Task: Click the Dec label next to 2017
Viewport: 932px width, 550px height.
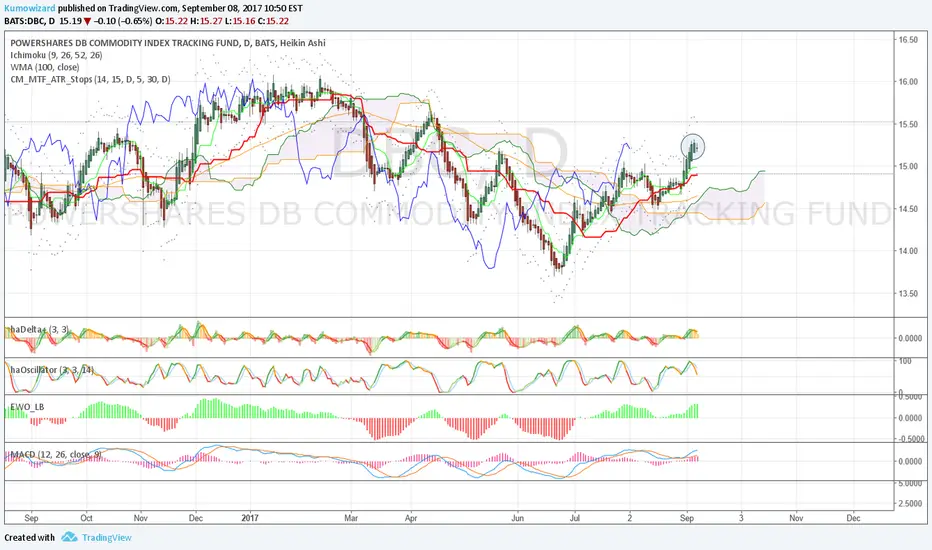Action: click(196, 518)
